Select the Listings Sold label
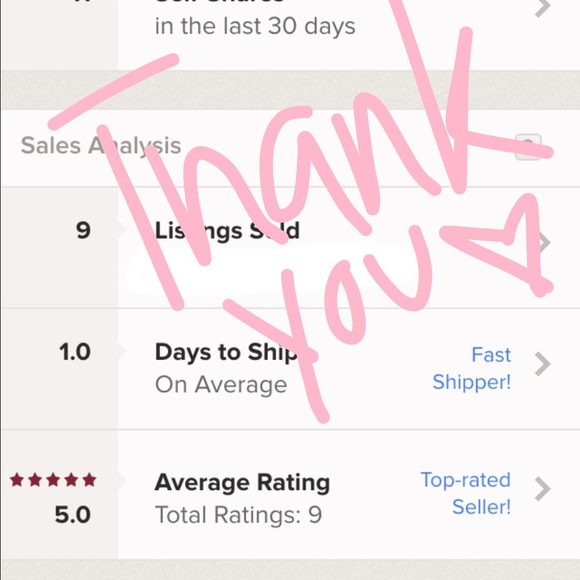Image resolution: width=580 pixels, height=580 pixels. 227,231
